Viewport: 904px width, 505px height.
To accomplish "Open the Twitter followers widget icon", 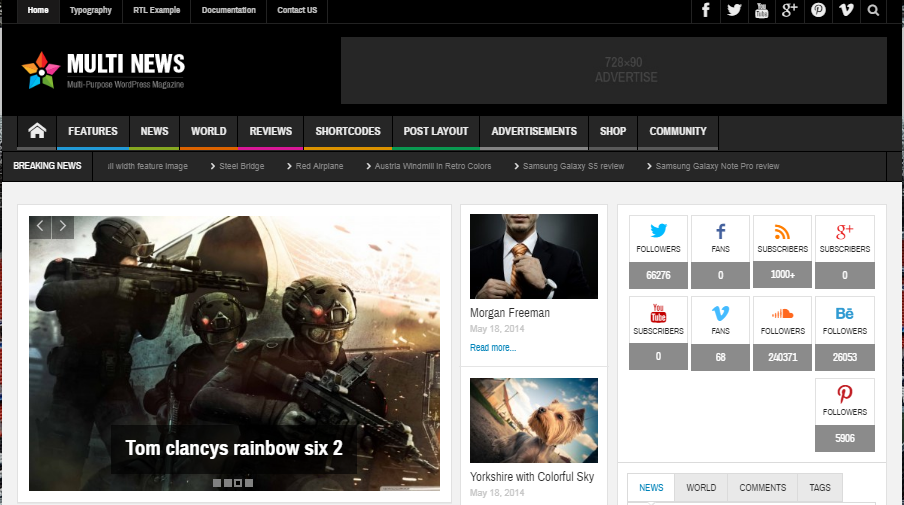I will 658,231.
